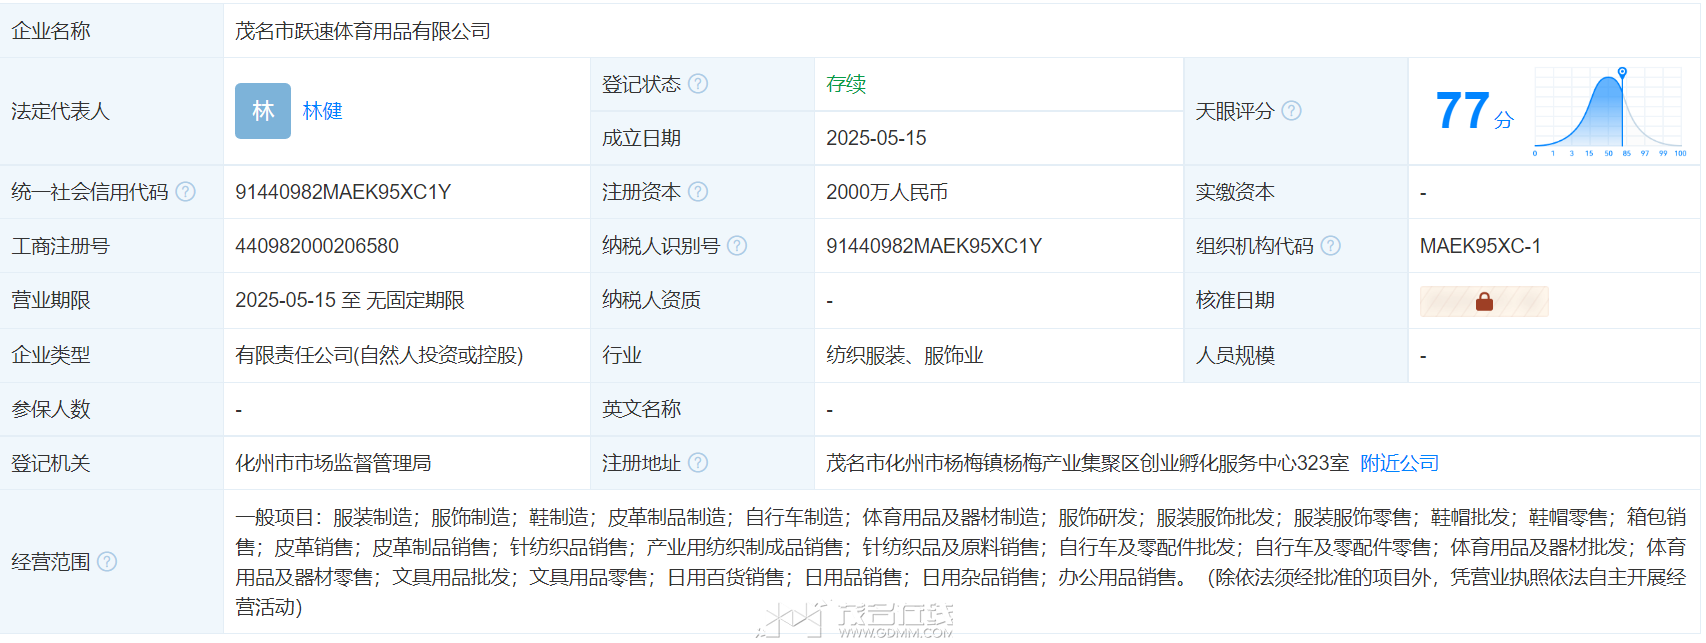This screenshot has width=1706, height=643.
Task: Click the company name 茂名市跃速体育用品有限公司
Action: [362, 31]
